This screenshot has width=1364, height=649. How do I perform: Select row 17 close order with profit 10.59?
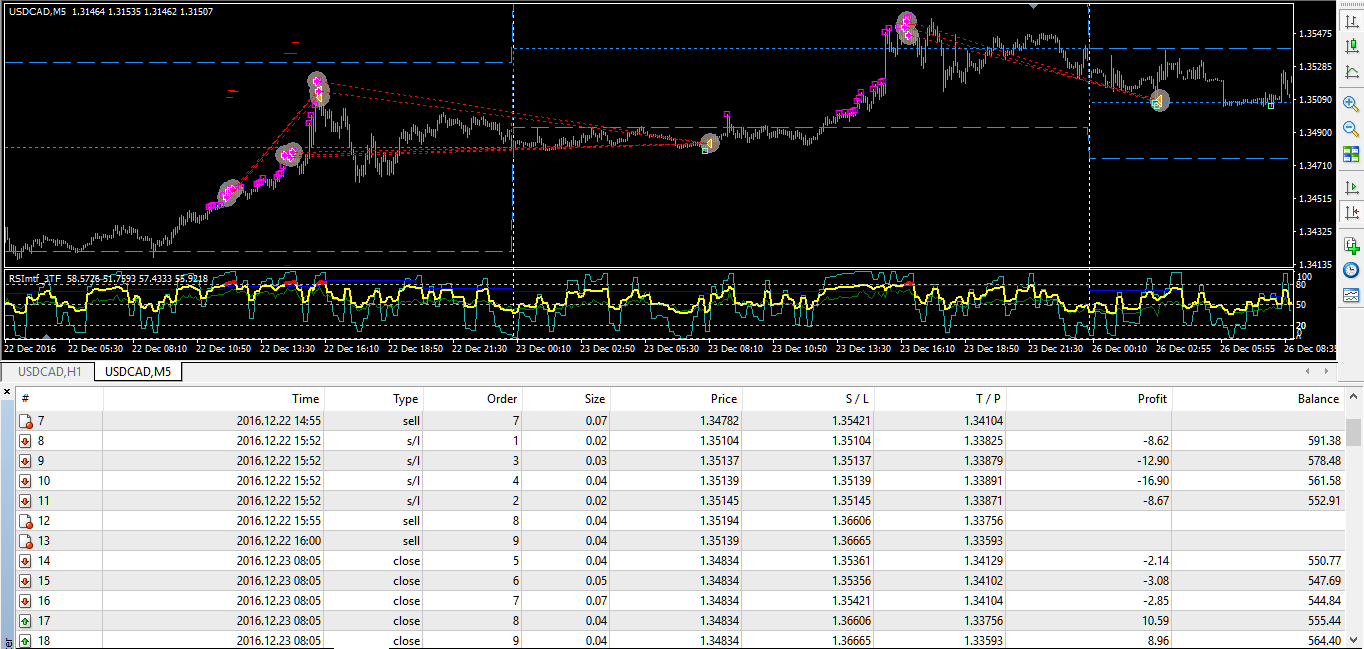click(x=680, y=621)
